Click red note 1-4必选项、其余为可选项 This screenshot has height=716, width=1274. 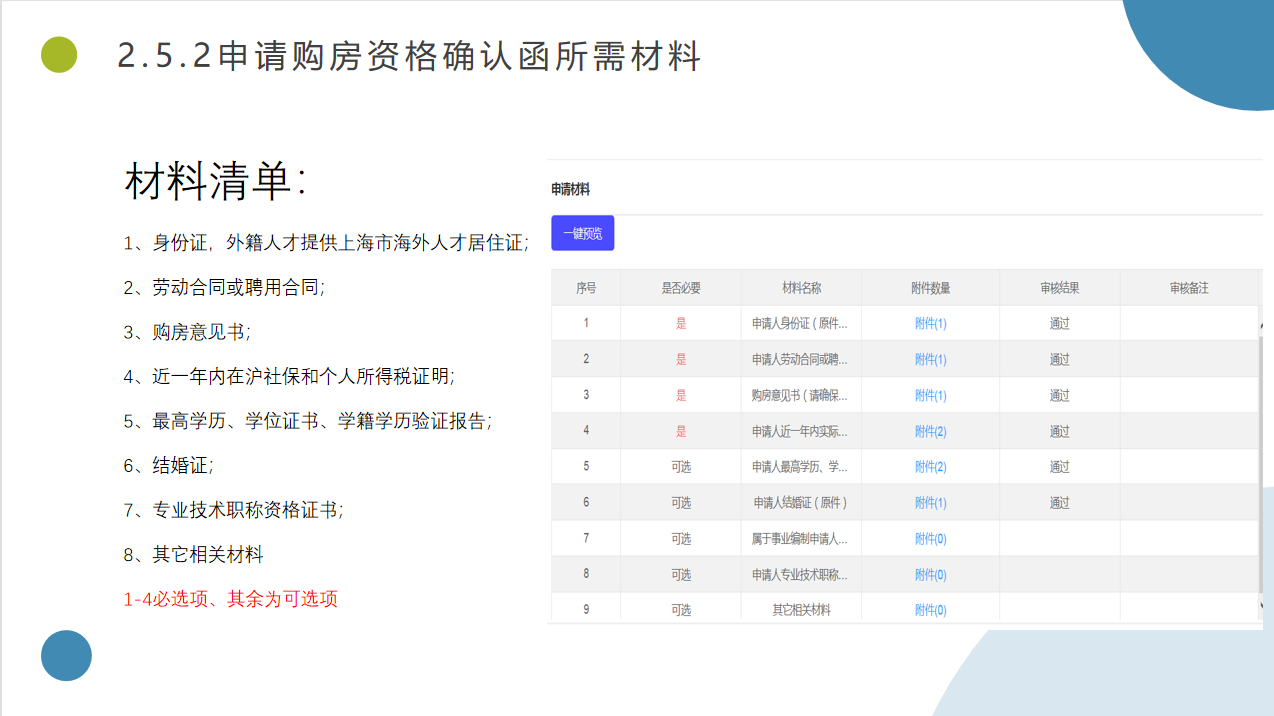(230, 599)
